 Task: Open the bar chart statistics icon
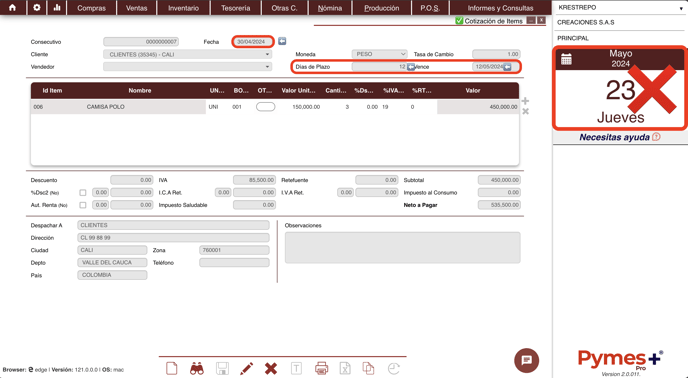(57, 7)
